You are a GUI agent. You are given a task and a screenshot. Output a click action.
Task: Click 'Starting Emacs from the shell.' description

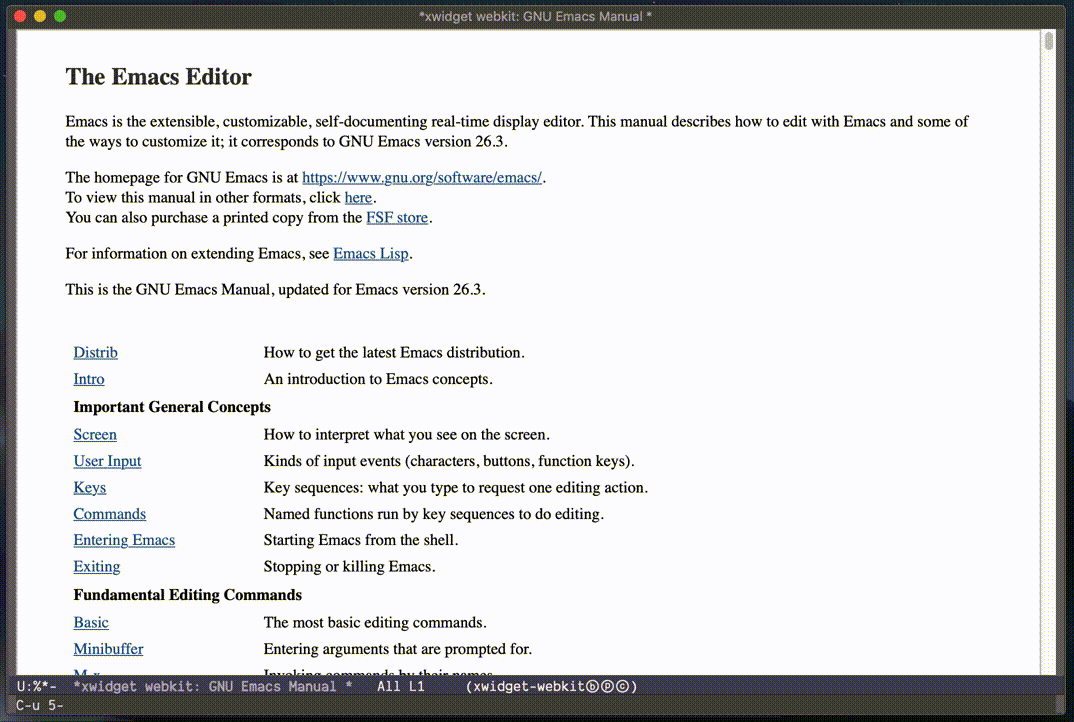click(x=361, y=540)
